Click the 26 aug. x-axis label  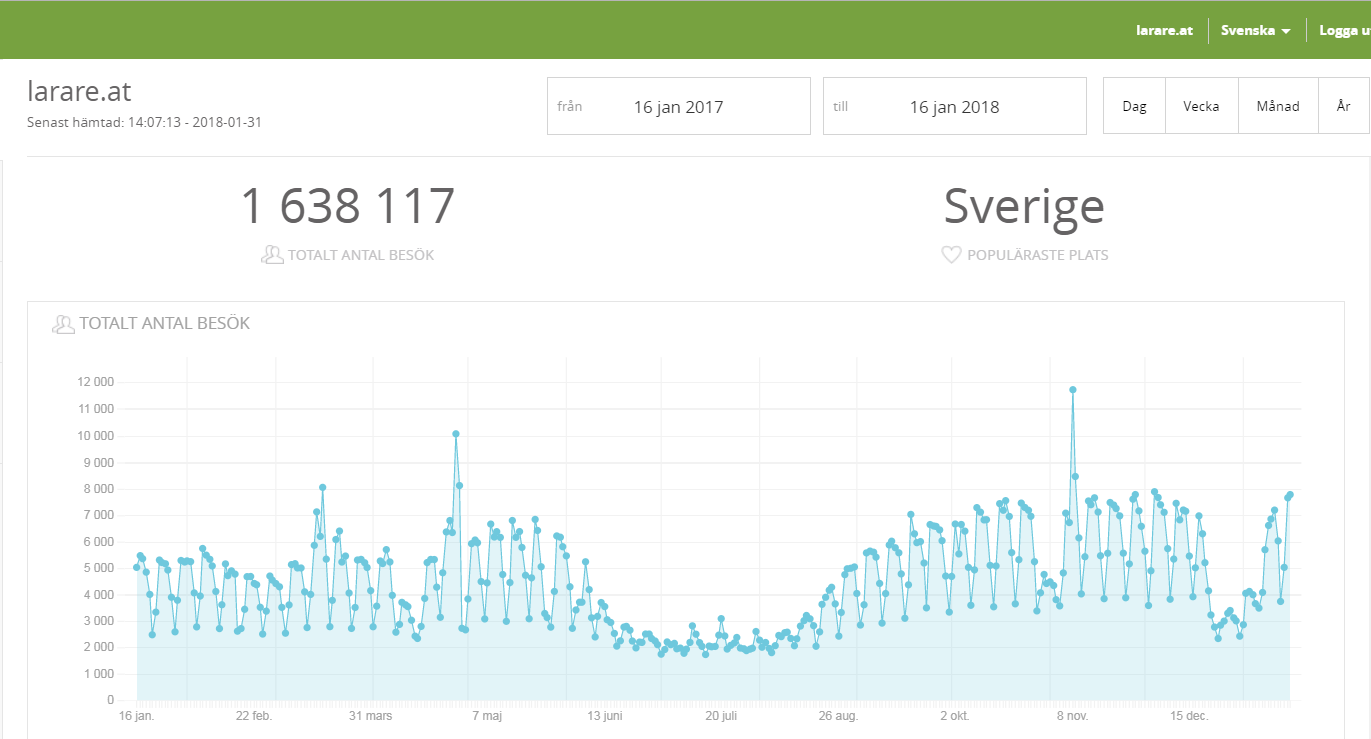tap(838, 716)
